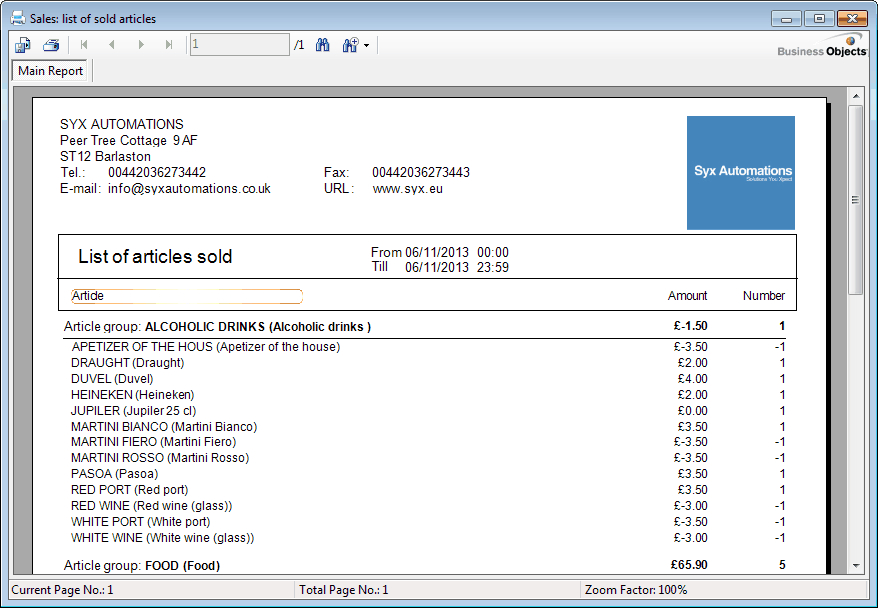Open the find text binoculars tool
Image resolution: width=878 pixels, height=608 pixels.
tap(322, 44)
